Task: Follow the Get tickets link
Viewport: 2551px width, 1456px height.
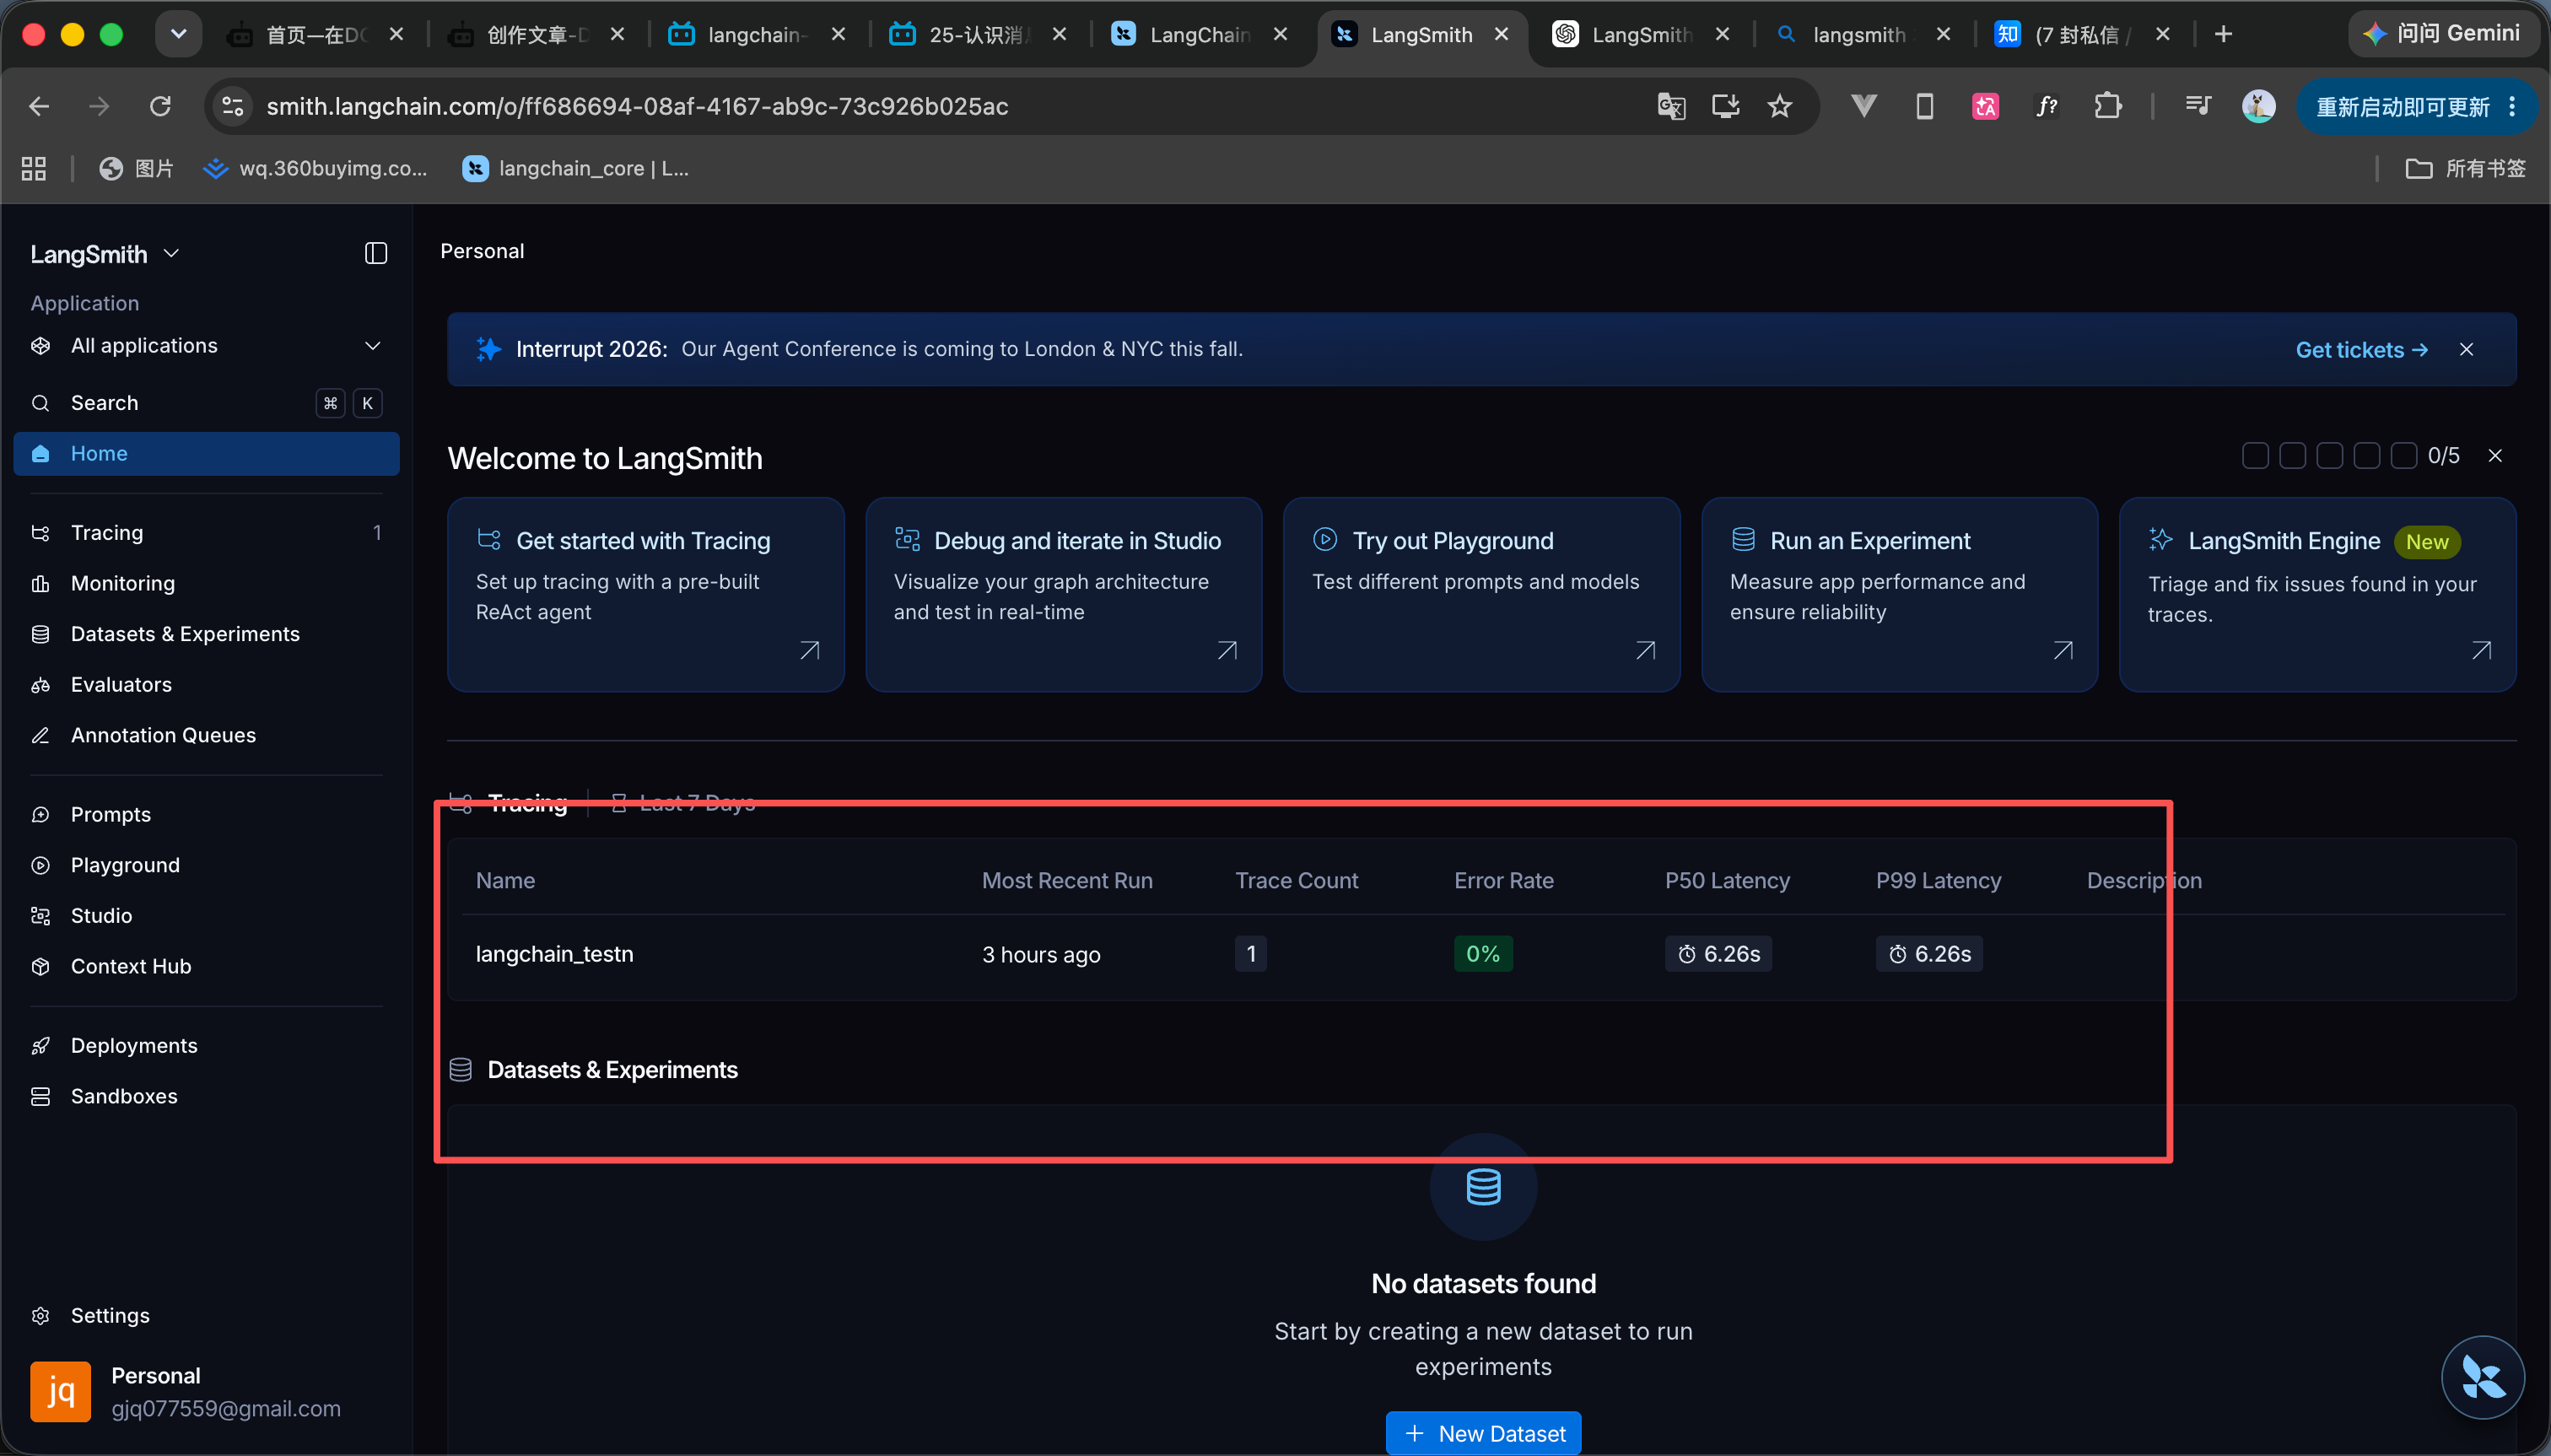Action: (x=2361, y=350)
